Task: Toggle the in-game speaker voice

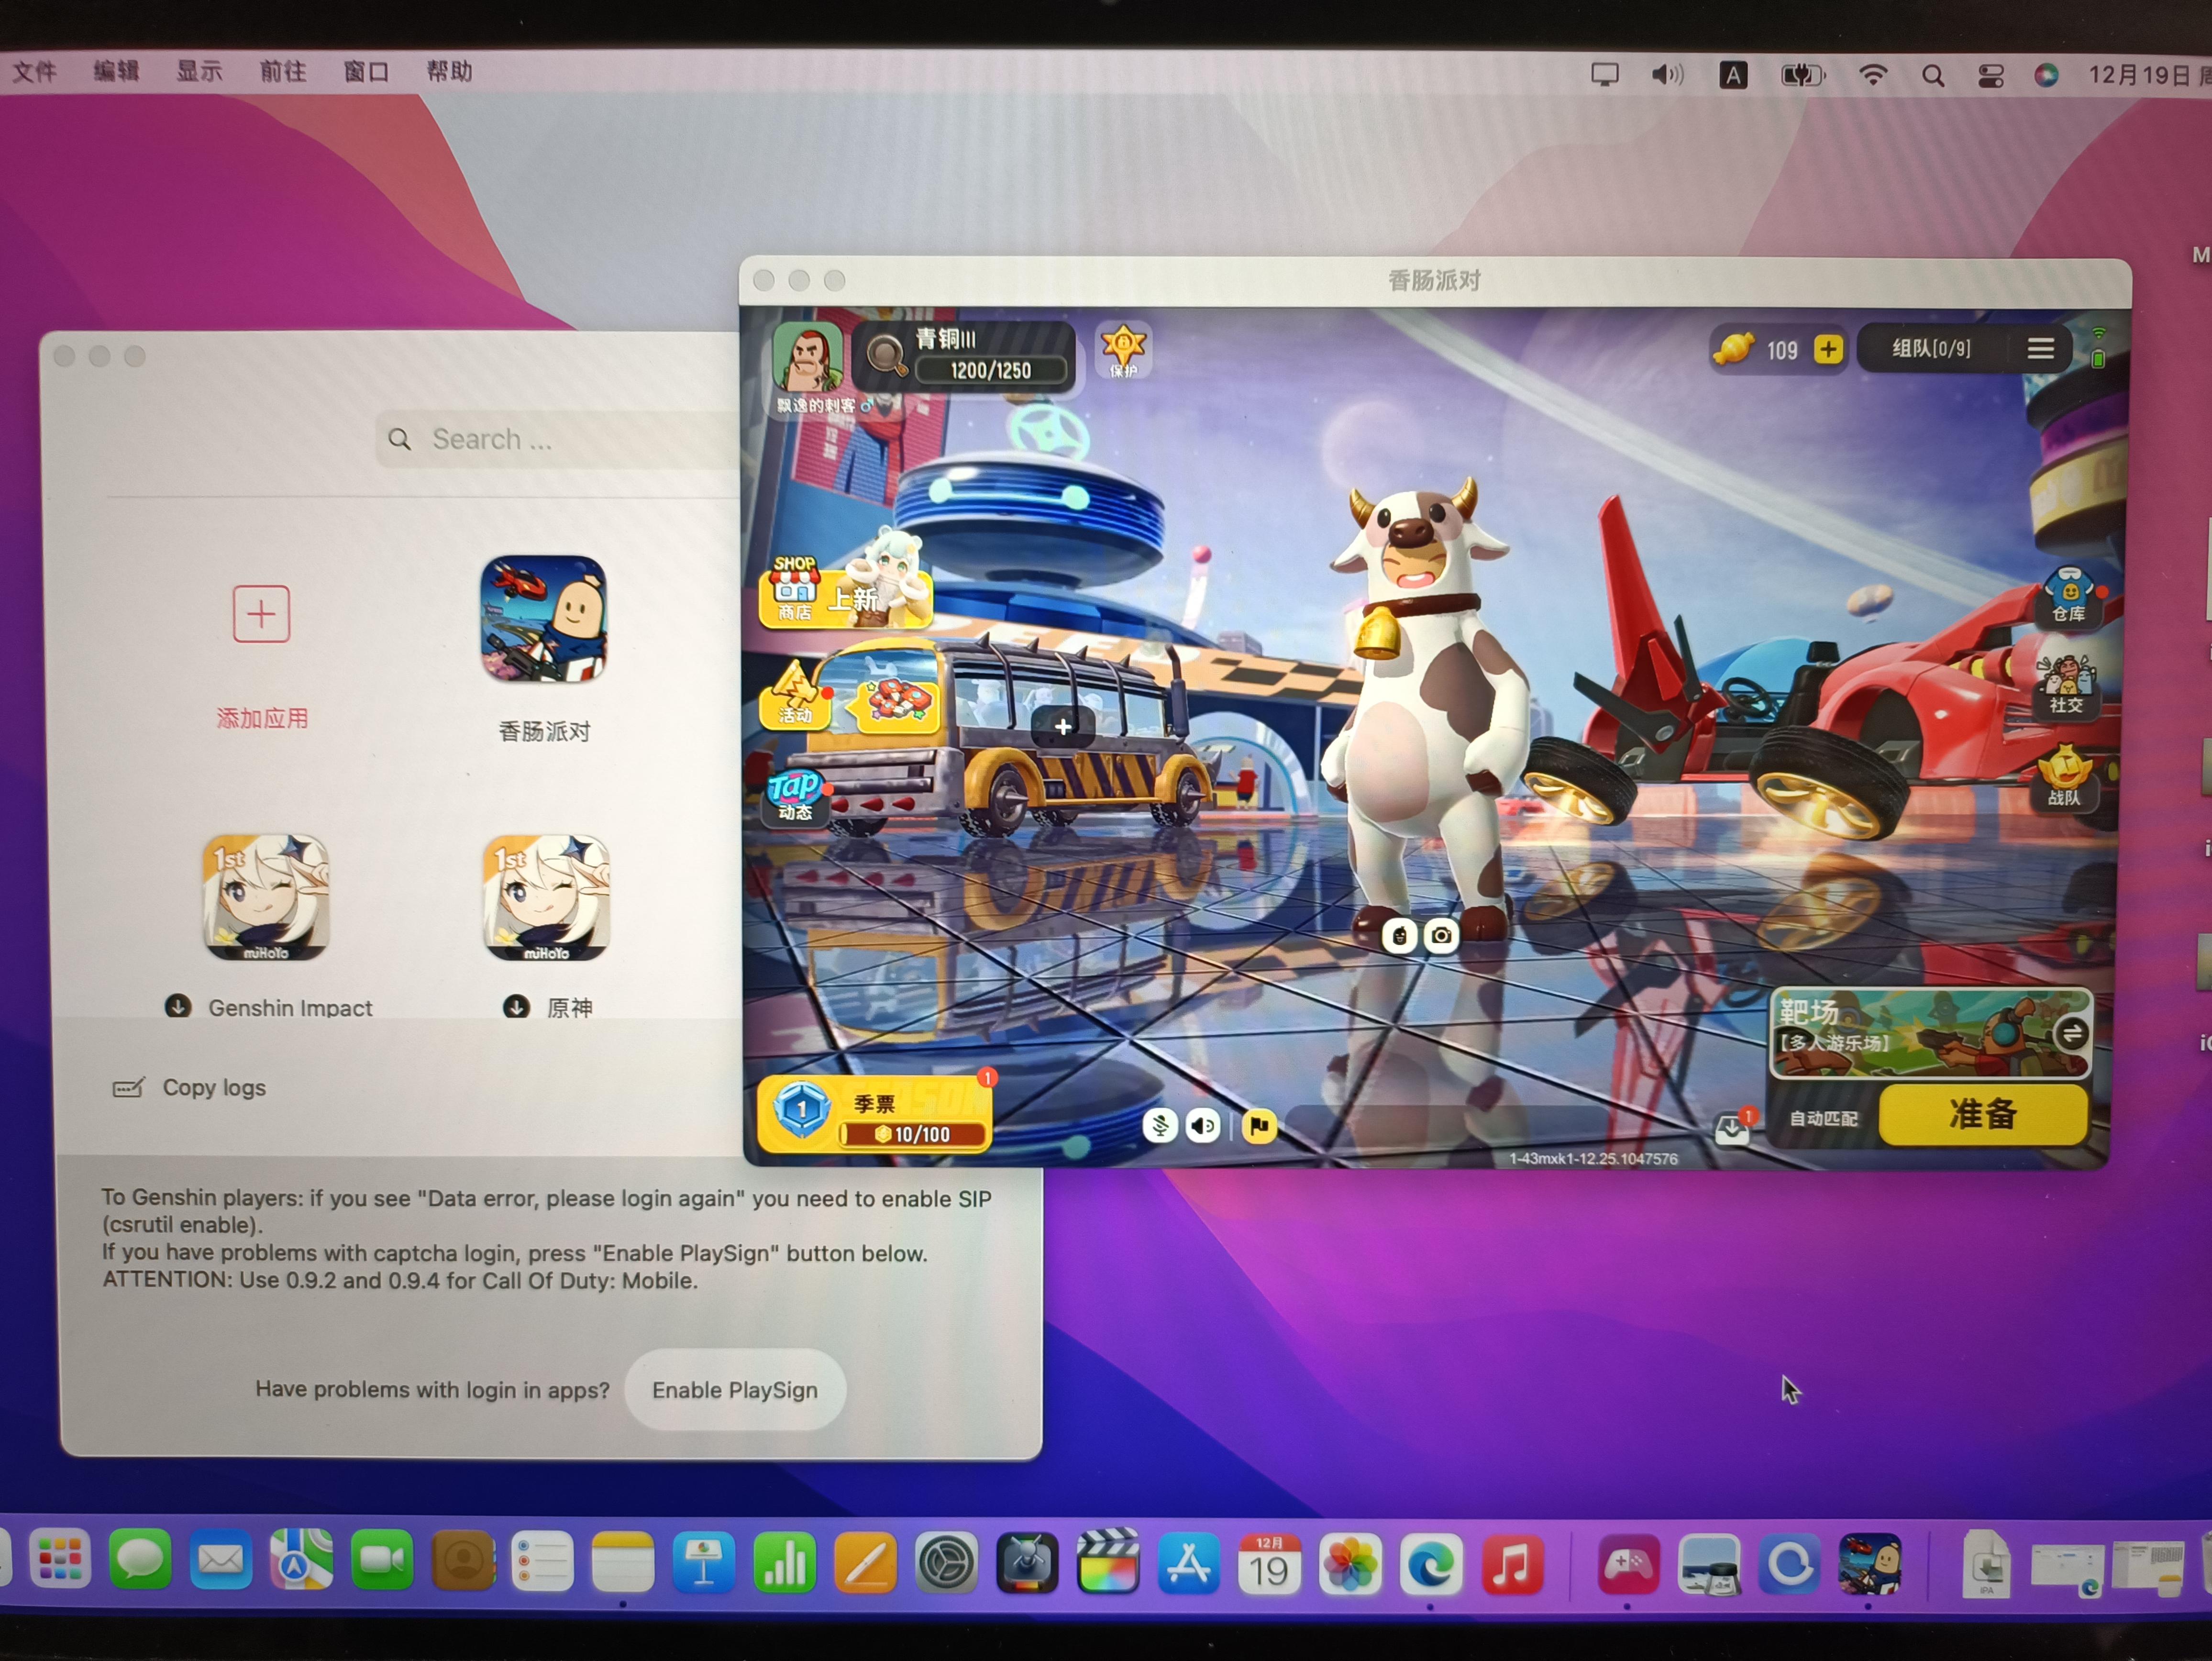Action: click(x=1203, y=1126)
